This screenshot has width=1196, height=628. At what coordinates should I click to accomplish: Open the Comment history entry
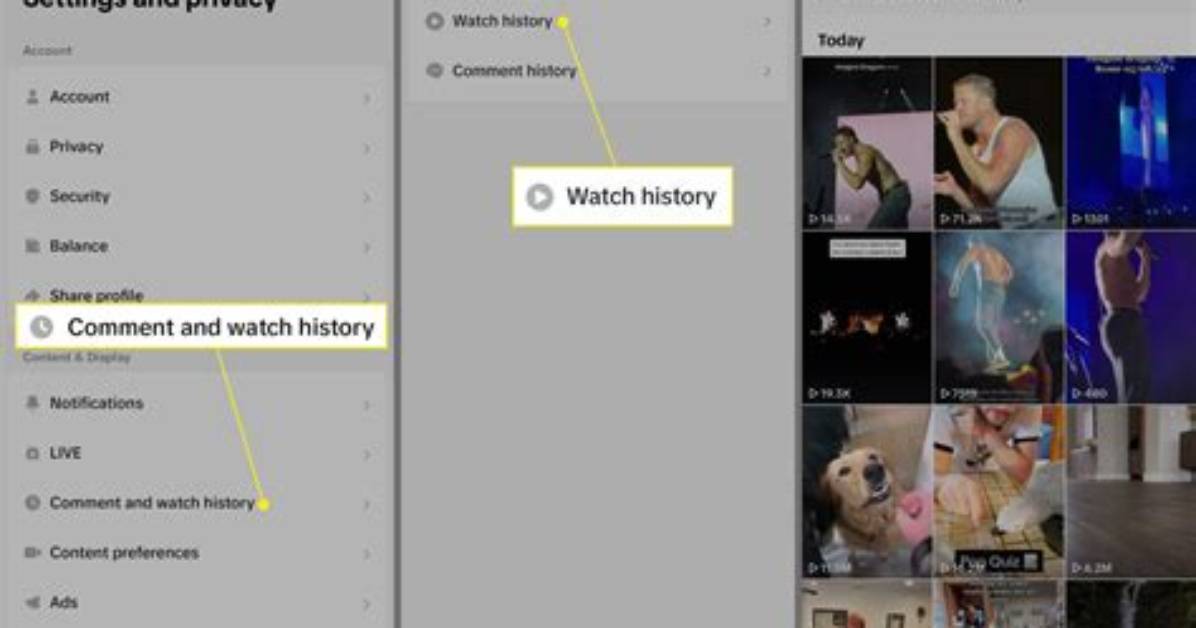click(598, 71)
